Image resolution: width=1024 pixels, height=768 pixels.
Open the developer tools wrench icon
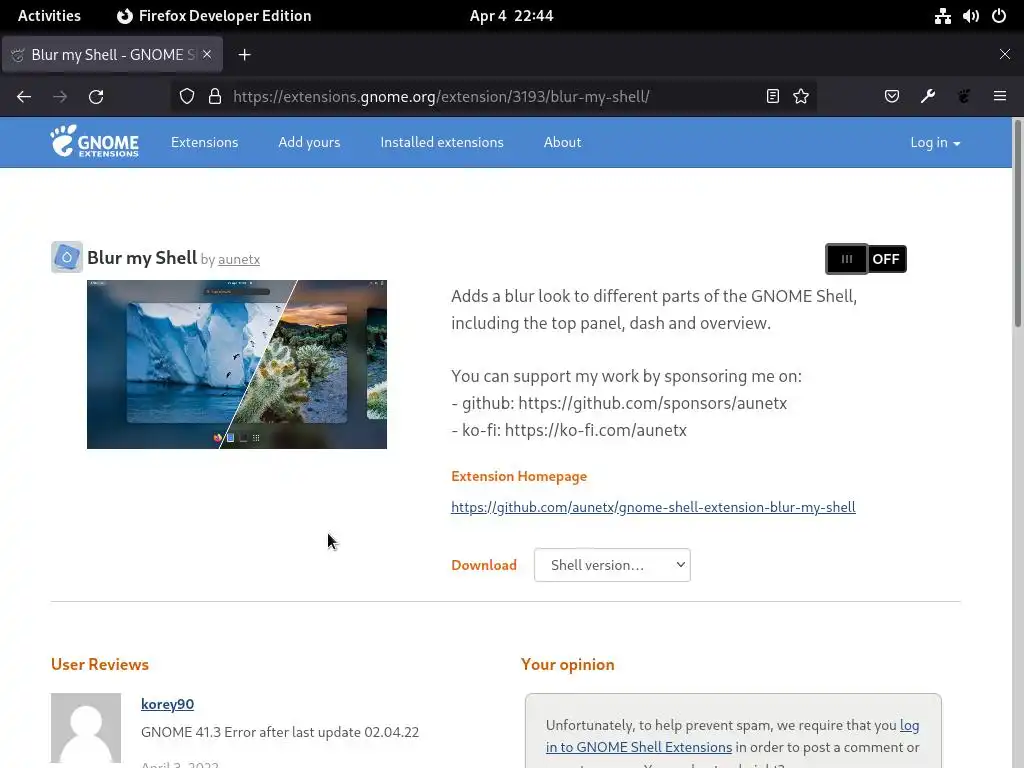(927, 97)
